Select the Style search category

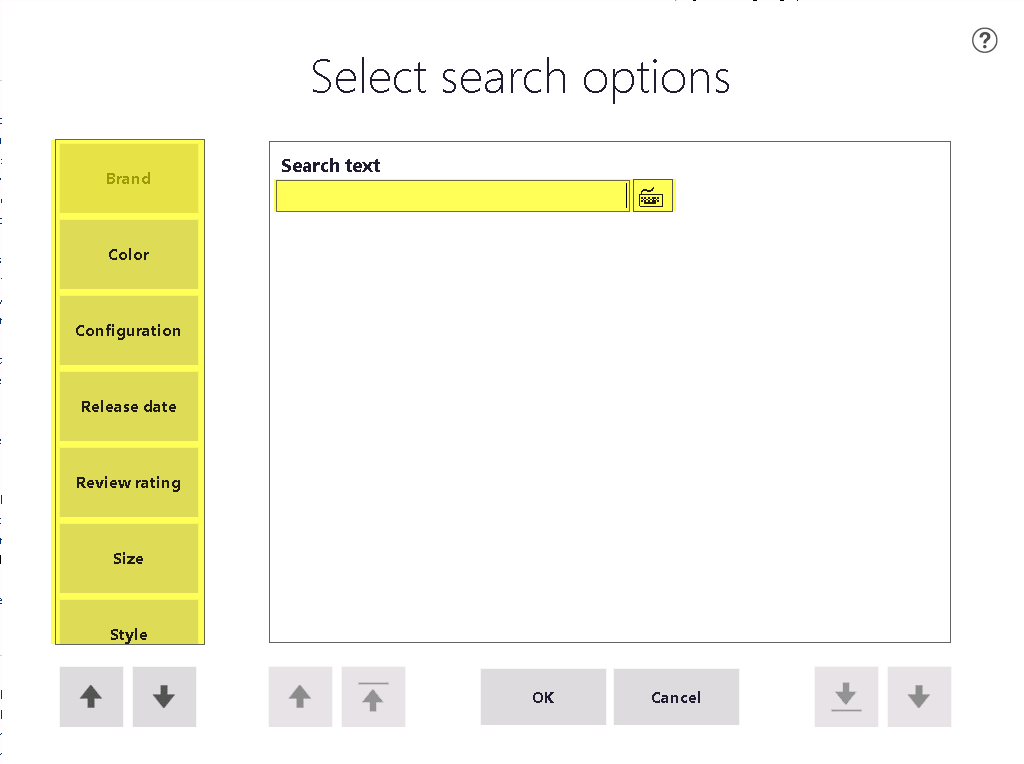pyautogui.click(x=129, y=622)
